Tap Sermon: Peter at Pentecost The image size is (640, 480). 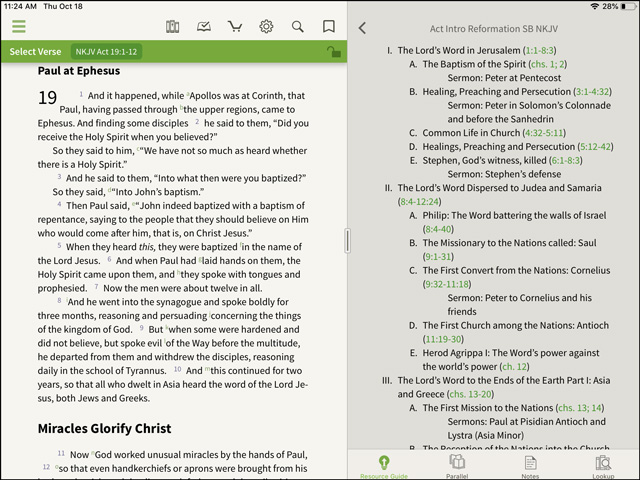[x=504, y=78]
